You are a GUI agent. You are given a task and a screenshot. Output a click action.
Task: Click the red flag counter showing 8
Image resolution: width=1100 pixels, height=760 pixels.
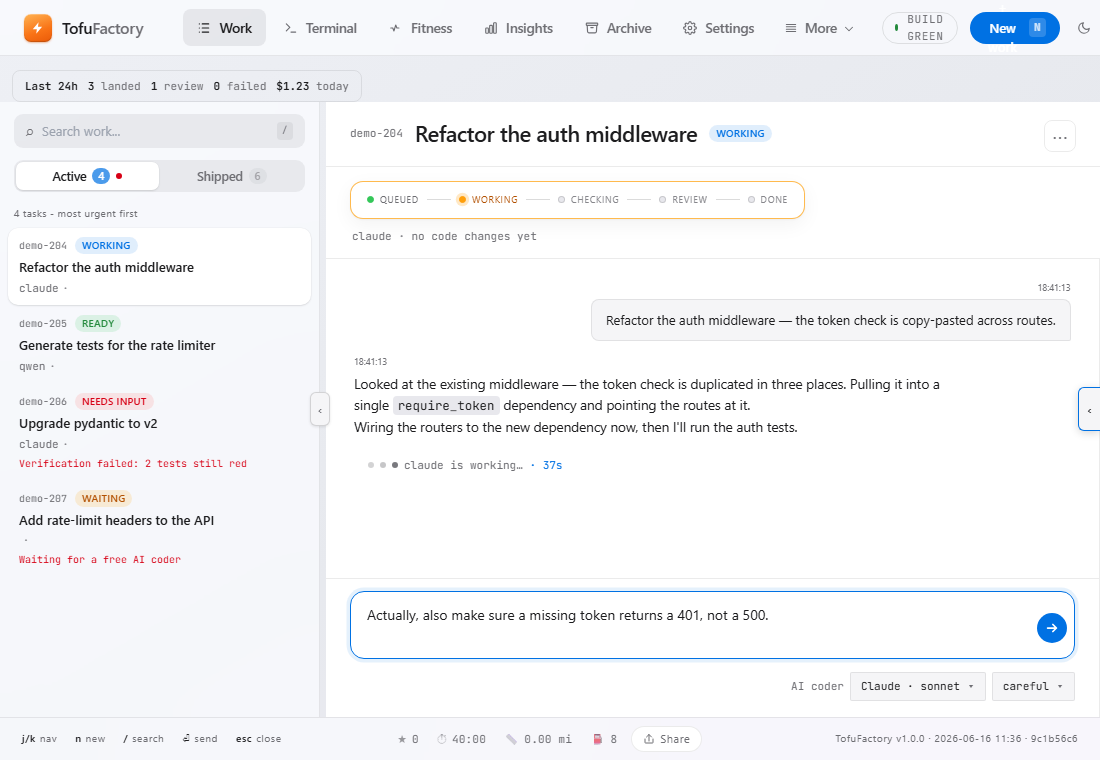605,739
